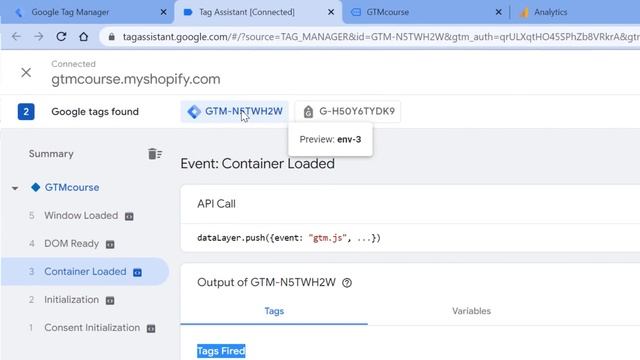The image size is (640, 360).
Task: Click the Preview: env-3 tooltip
Action: pos(330,140)
